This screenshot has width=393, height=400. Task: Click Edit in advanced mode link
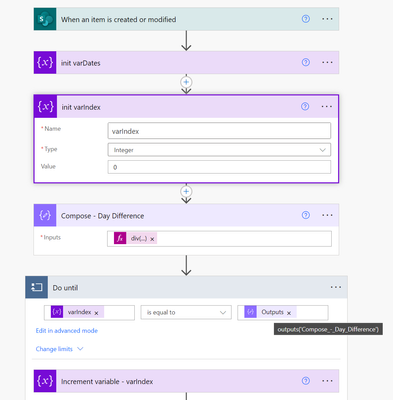coord(67,331)
